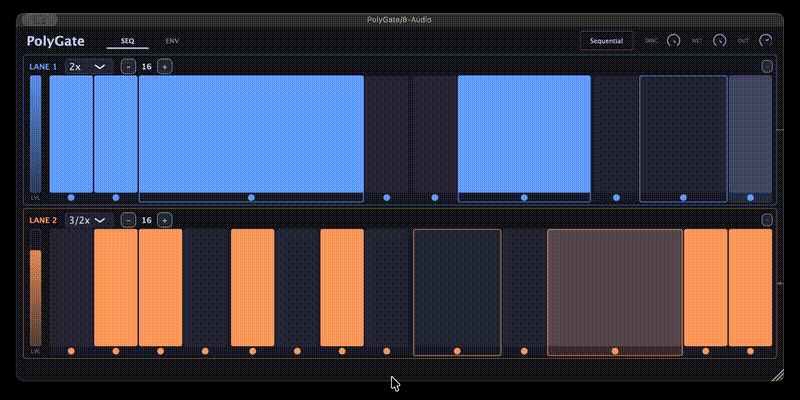800x400 pixels.
Task: Open the Lane 1 rate dropdown showing 2x
Action: (x=89, y=66)
